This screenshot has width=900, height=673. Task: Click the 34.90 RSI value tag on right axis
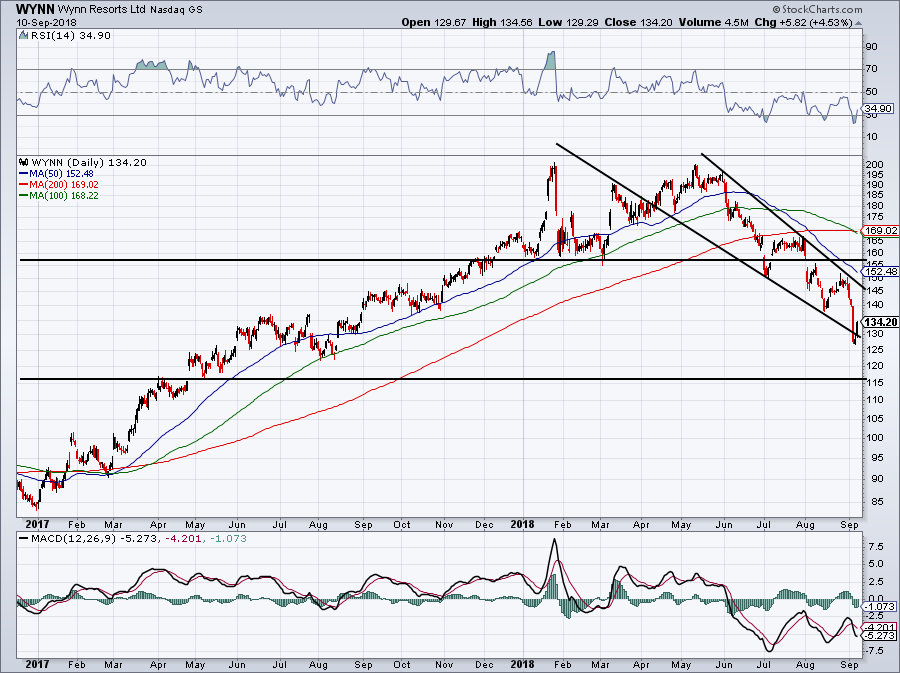(876, 108)
